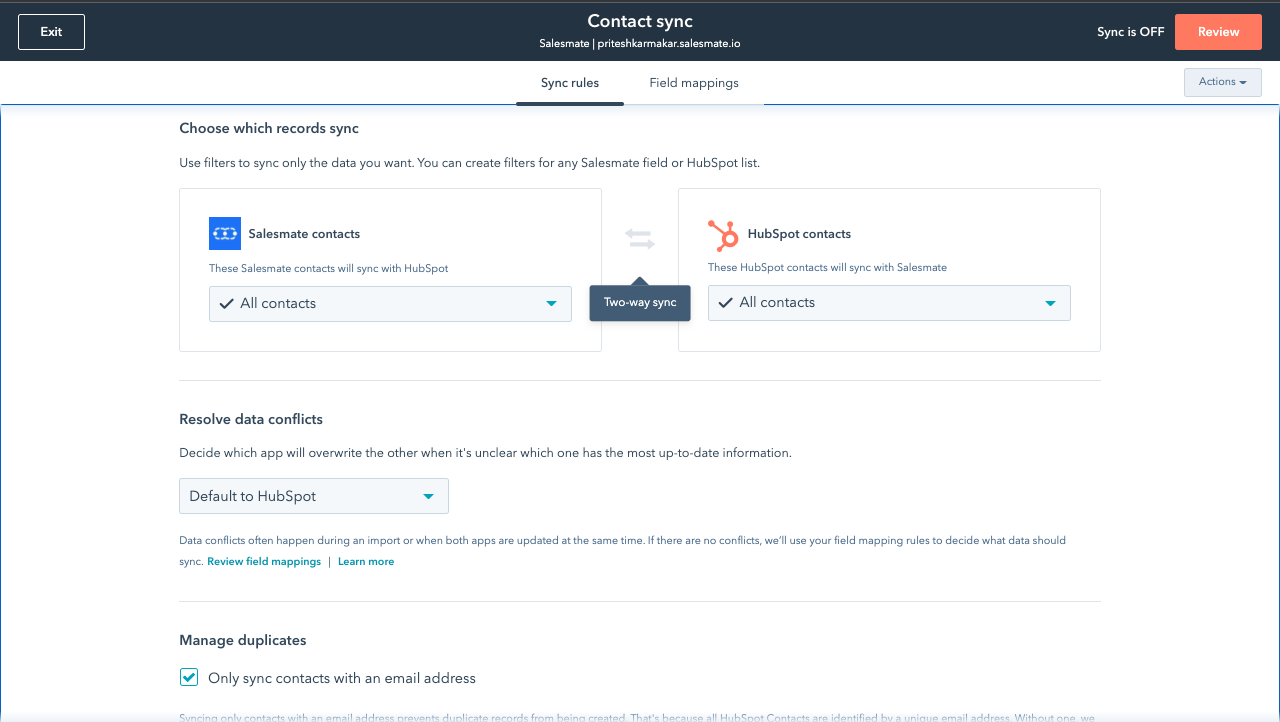Open the 'Learn more' link
Screen dimensions: 1280x722
[x=366, y=562]
